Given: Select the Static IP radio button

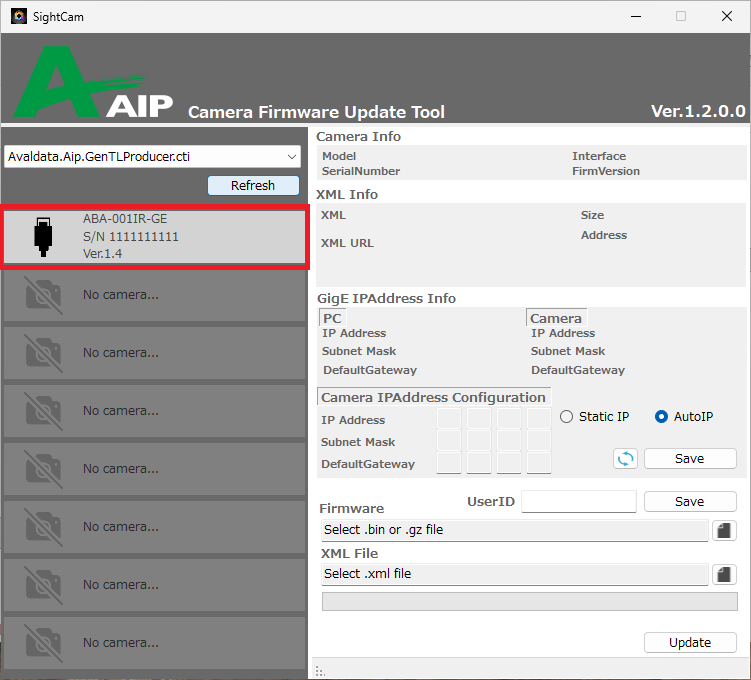Looking at the screenshot, I should click(x=594, y=417).
